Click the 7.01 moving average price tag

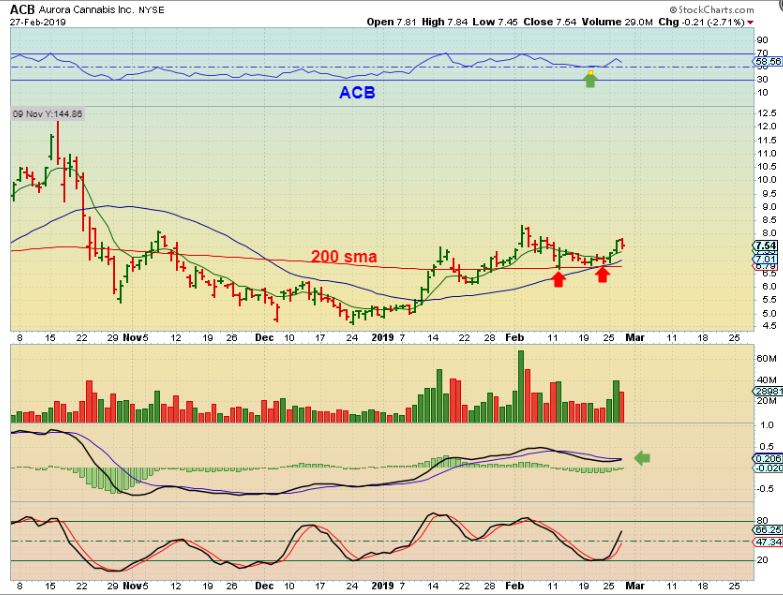pos(766,259)
